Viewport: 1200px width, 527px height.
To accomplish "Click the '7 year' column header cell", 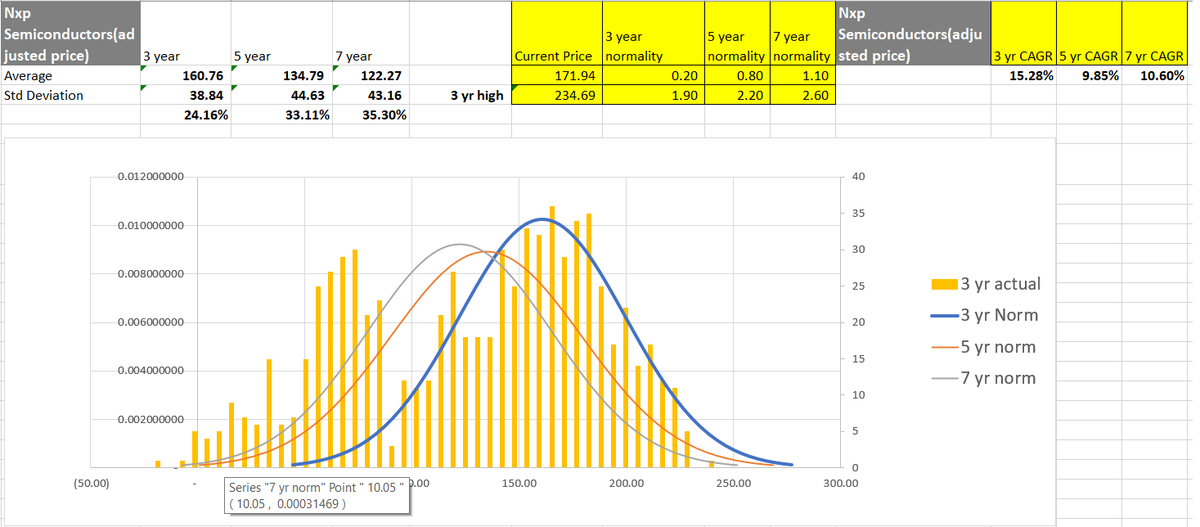I will pyautogui.click(x=371, y=34).
